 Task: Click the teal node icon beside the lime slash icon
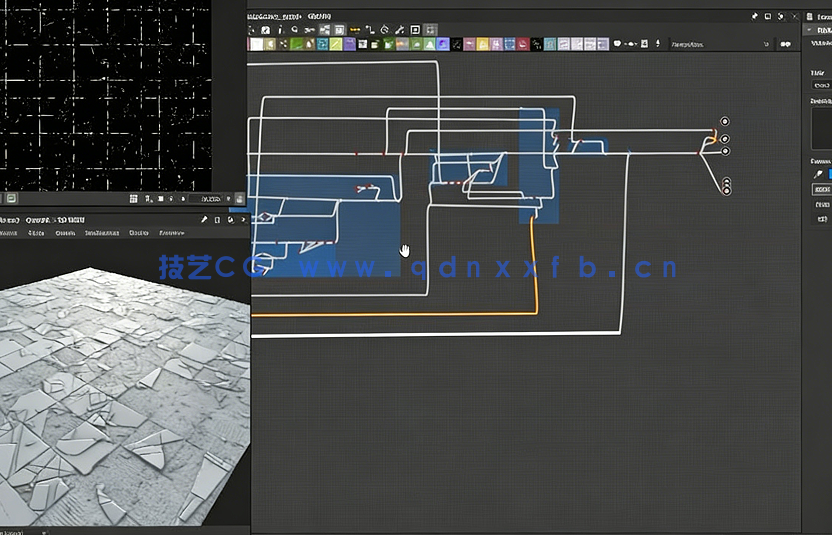pos(323,44)
